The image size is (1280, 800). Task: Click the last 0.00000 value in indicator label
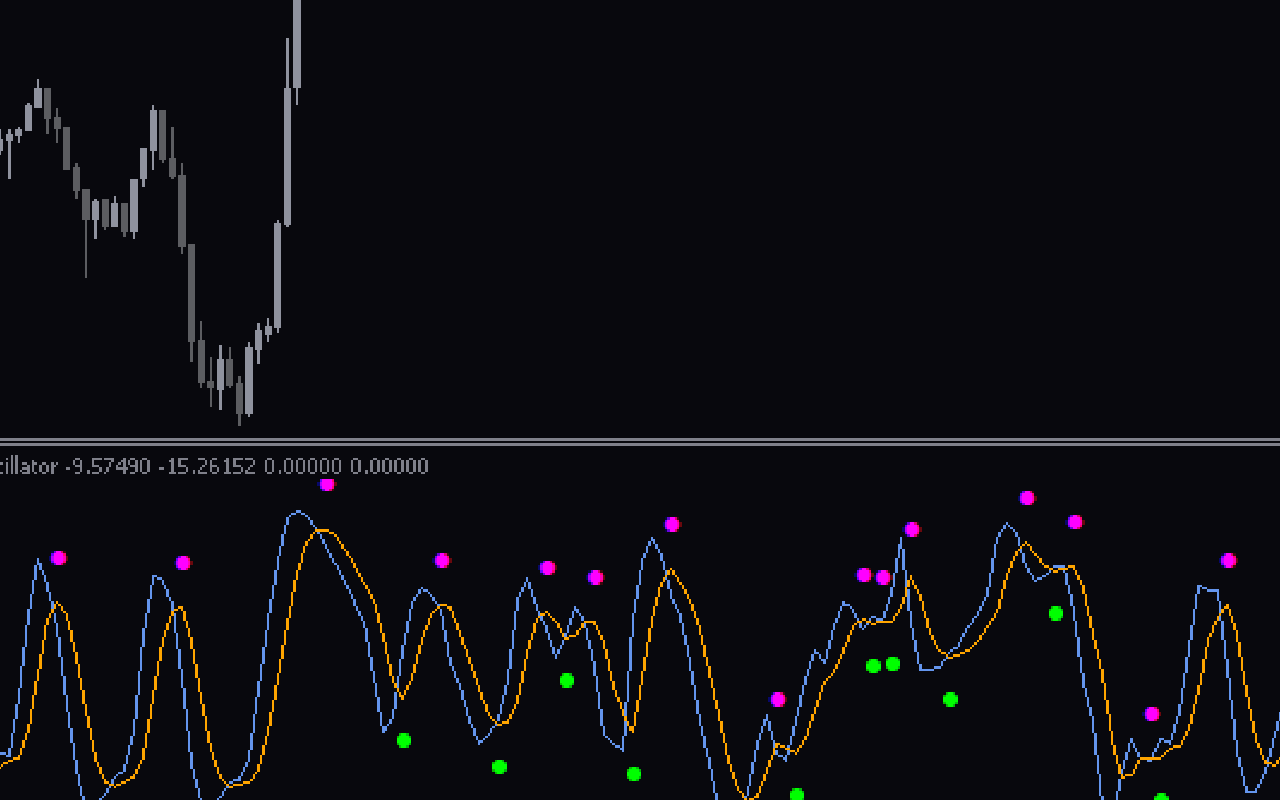click(x=390, y=466)
